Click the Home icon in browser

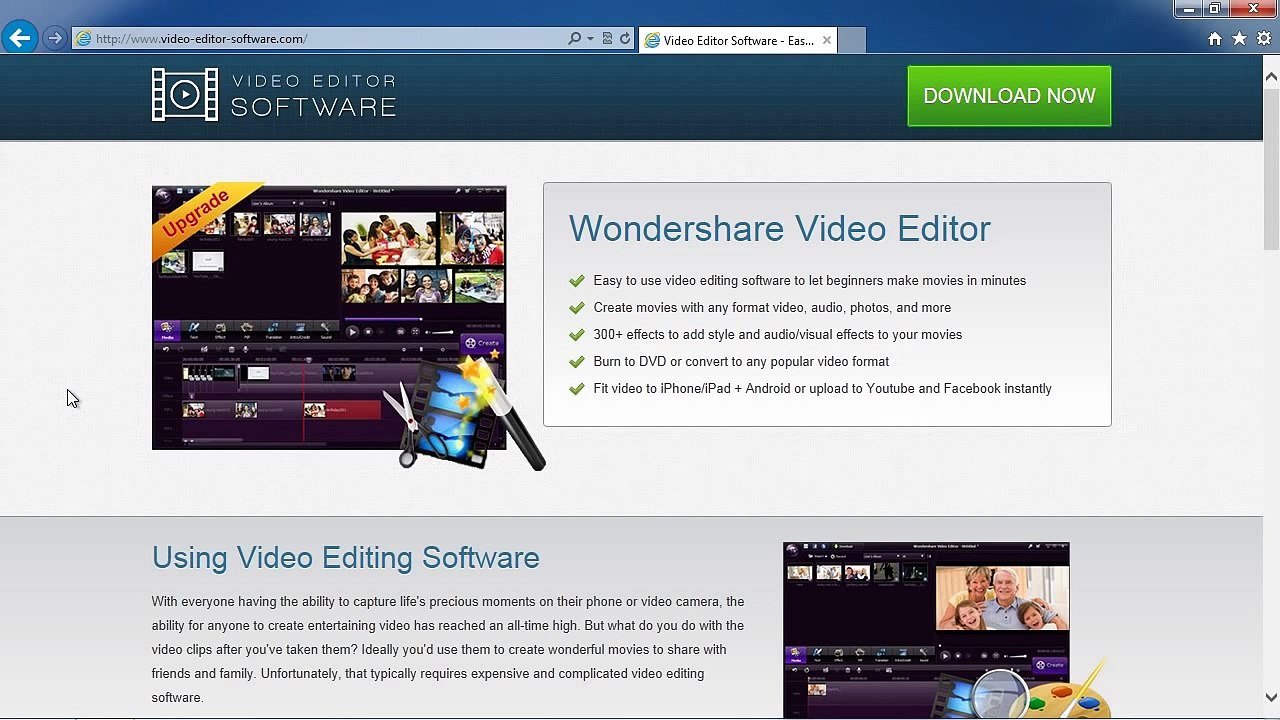(1214, 39)
